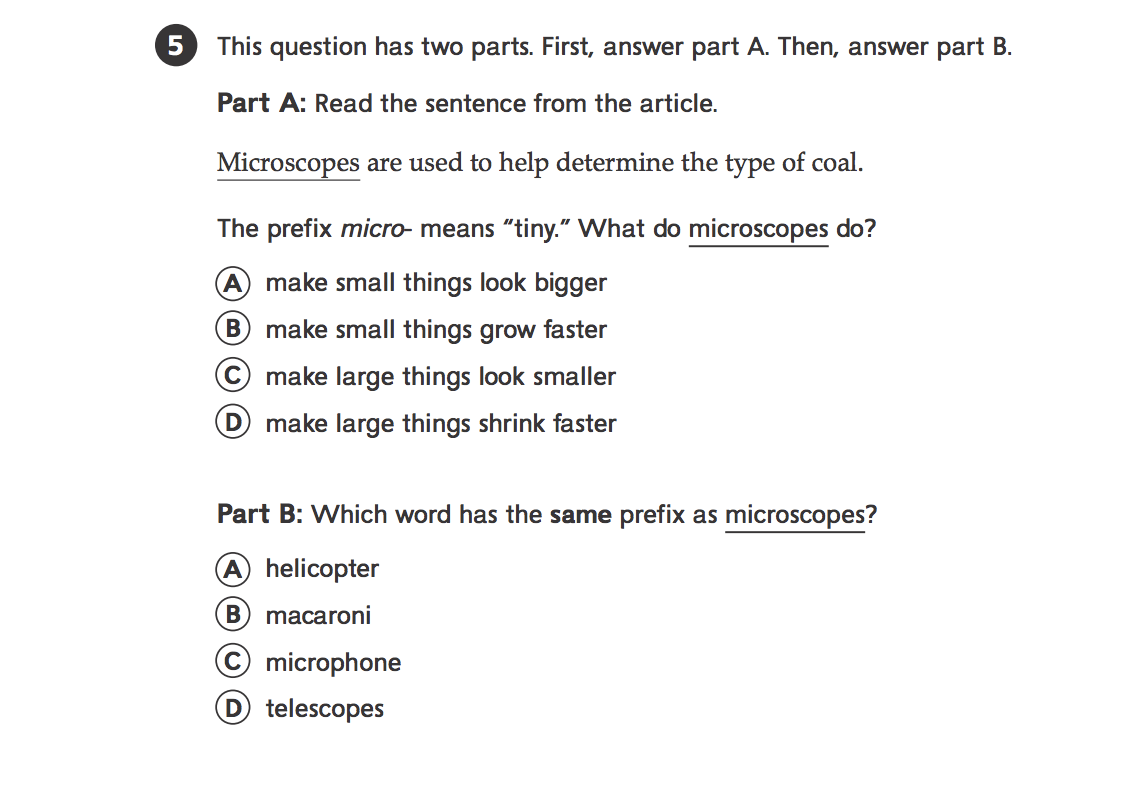Click the answer text "make small things grow faster"

tap(436, 330)
